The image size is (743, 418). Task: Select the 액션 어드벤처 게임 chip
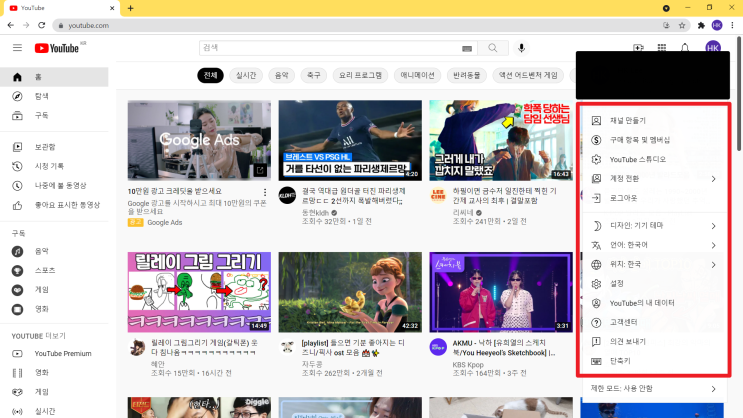(528, 75)
